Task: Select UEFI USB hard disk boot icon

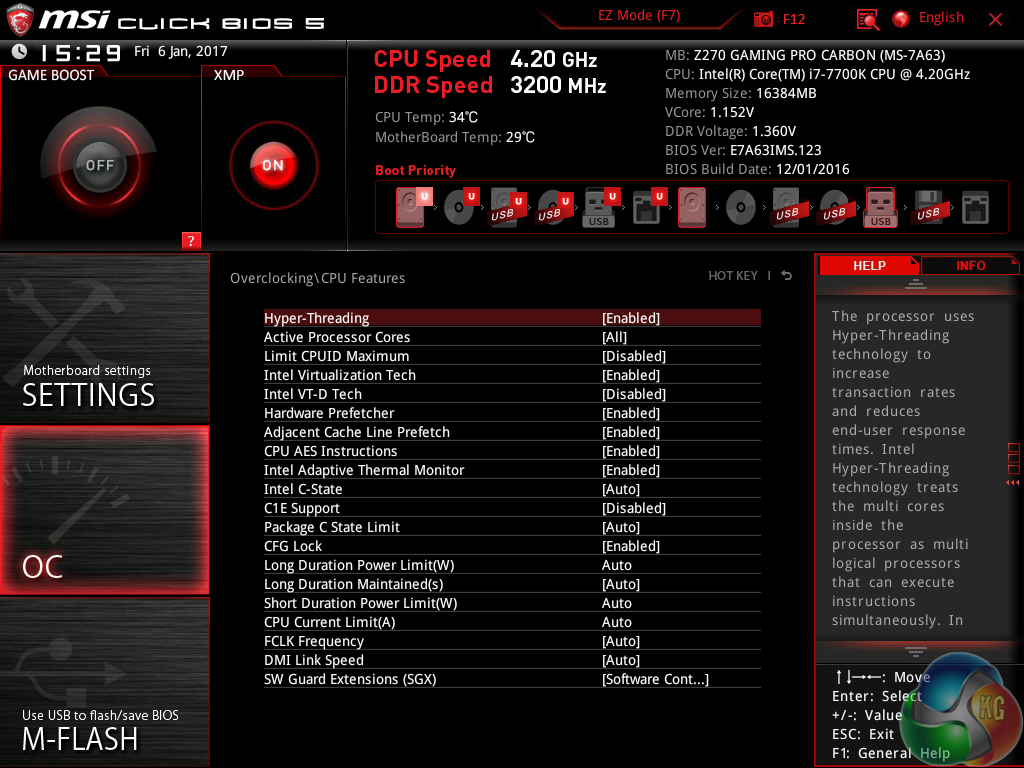Action: pos(507,207)
